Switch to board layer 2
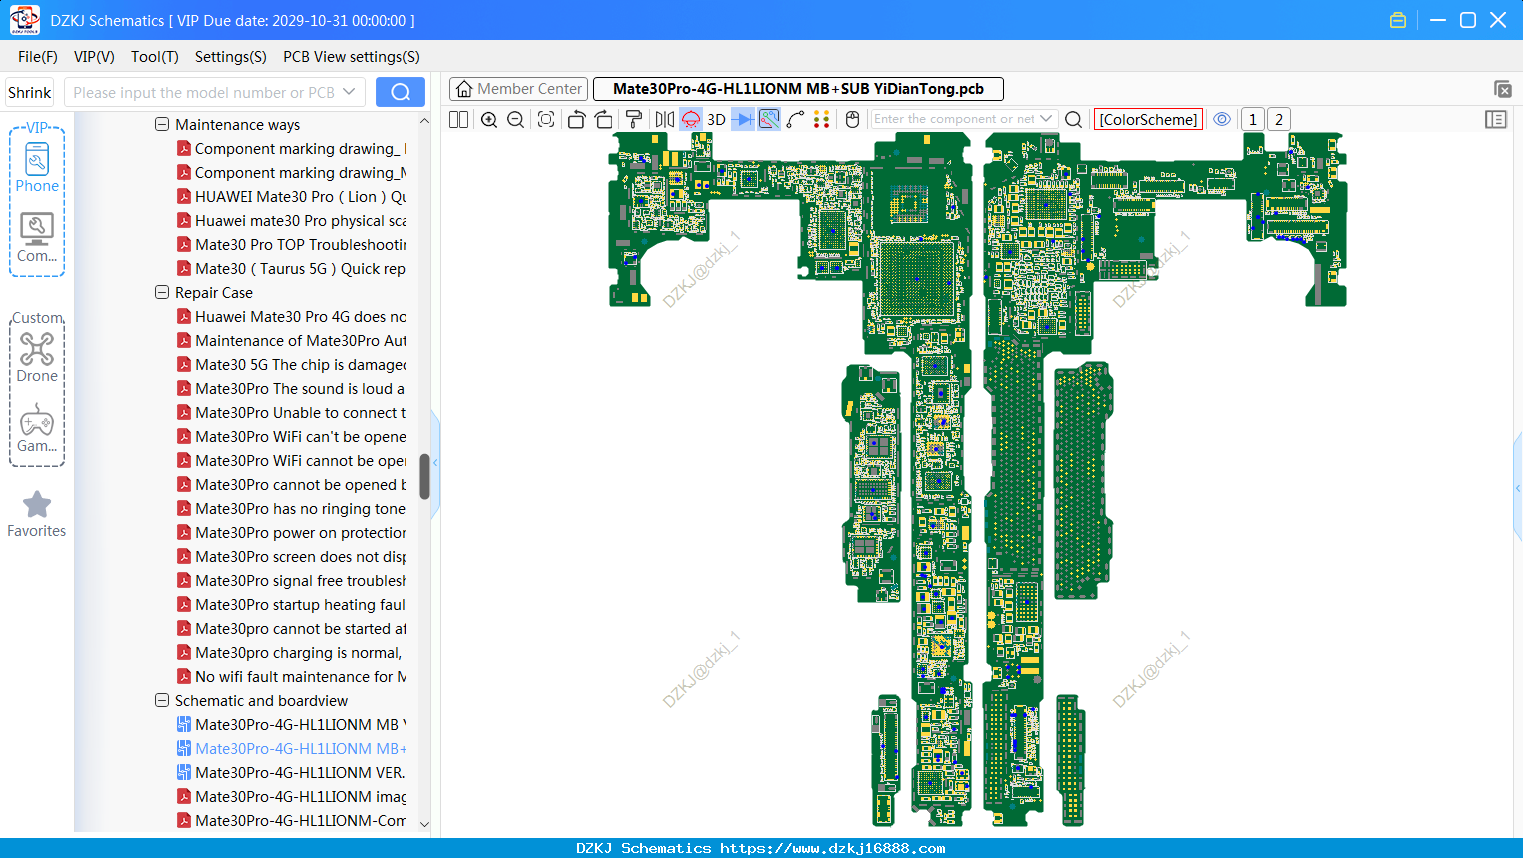The image size is (1523, 858). click(x=1278, y=119)
